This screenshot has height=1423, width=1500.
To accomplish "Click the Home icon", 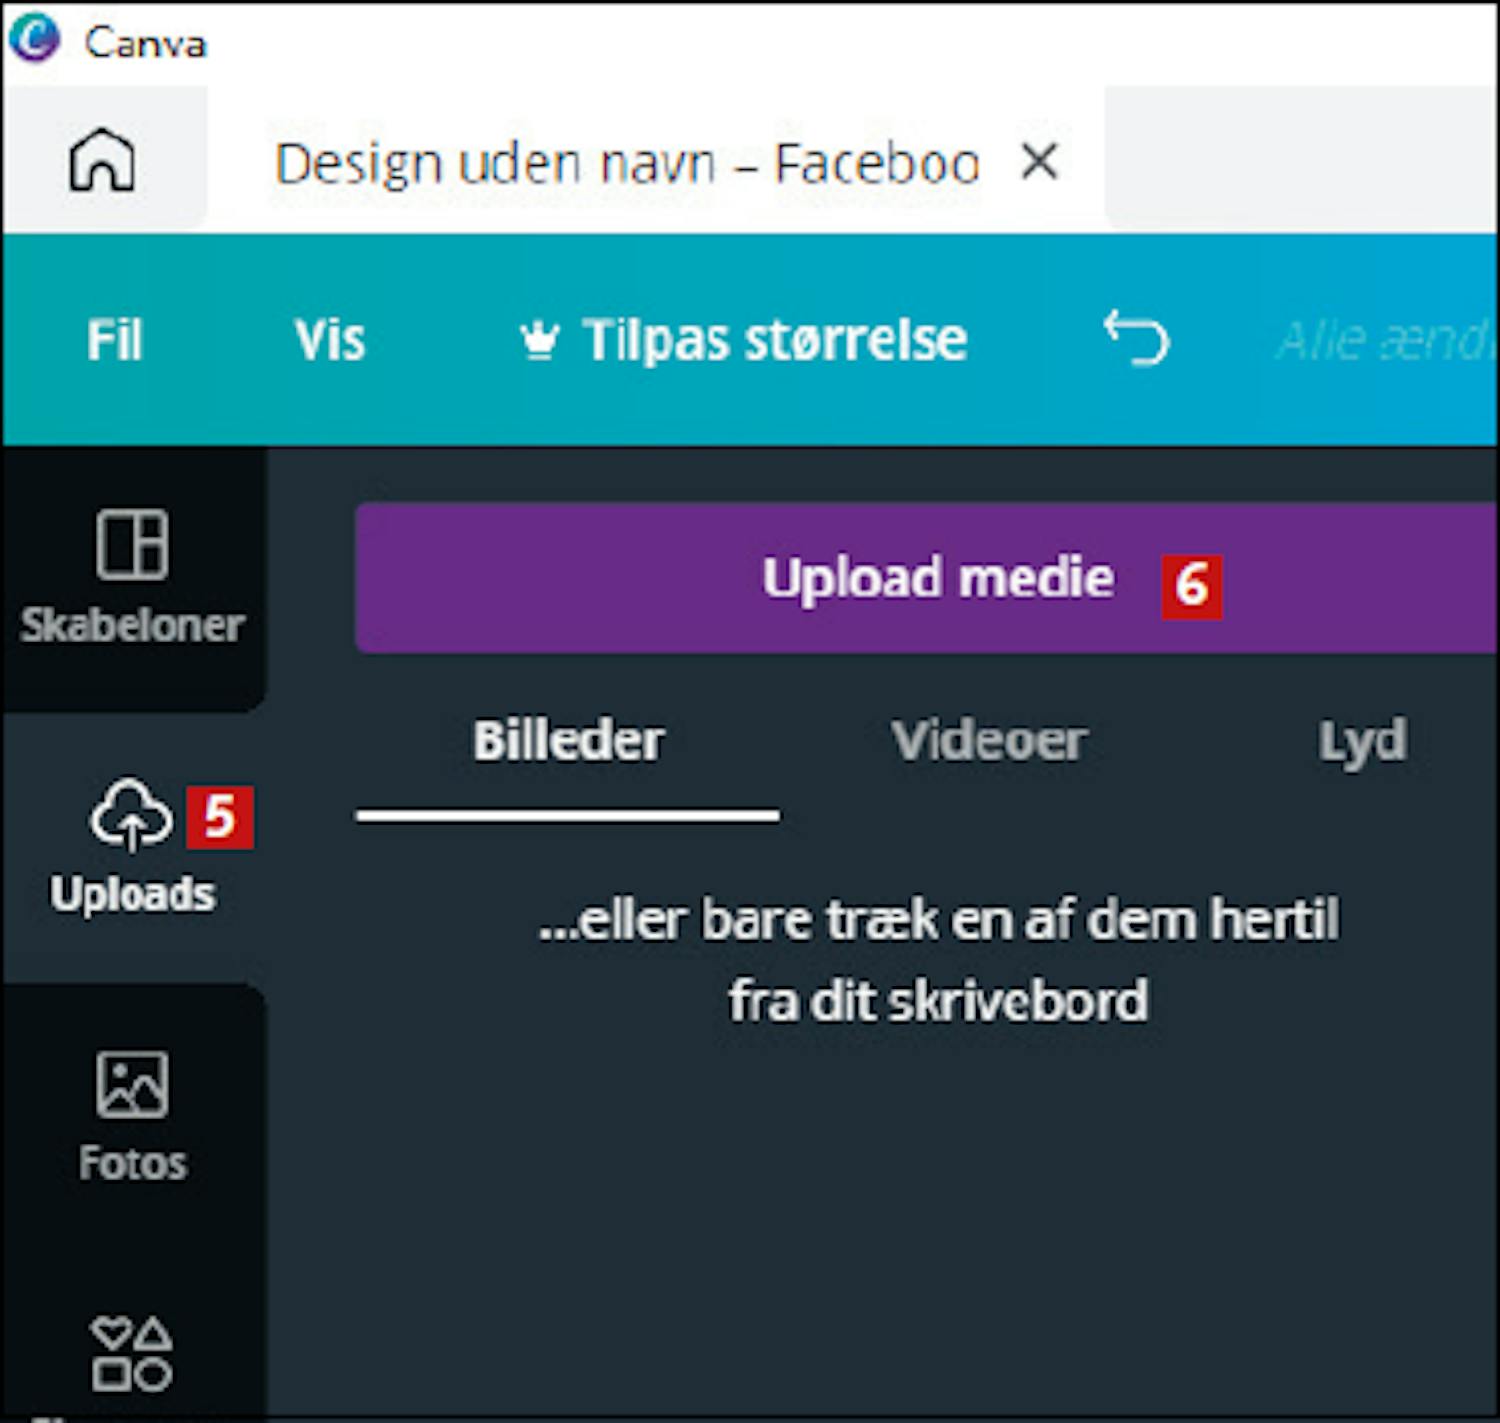I will (x=102, y=160).
